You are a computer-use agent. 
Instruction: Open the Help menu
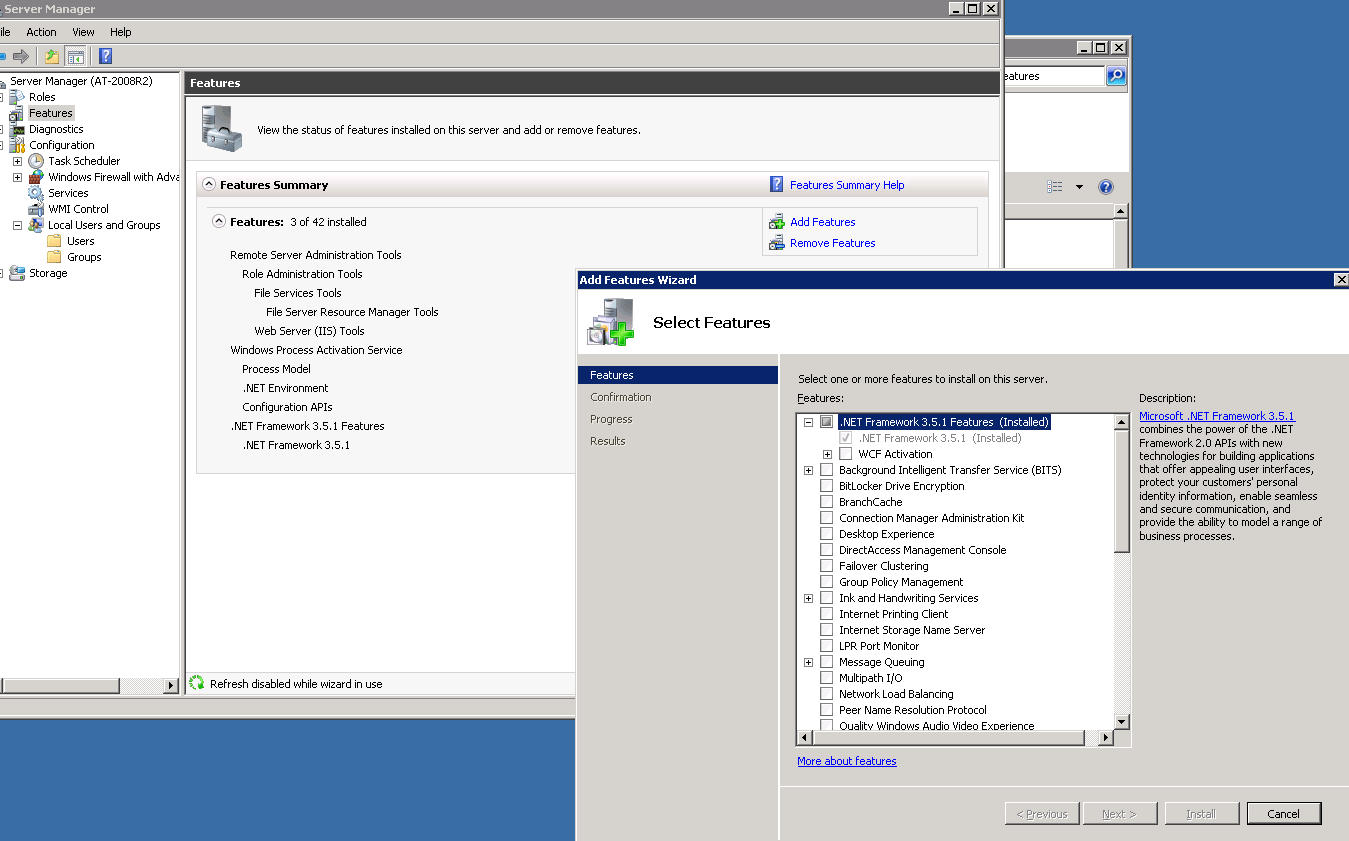[x=120, y=32]
